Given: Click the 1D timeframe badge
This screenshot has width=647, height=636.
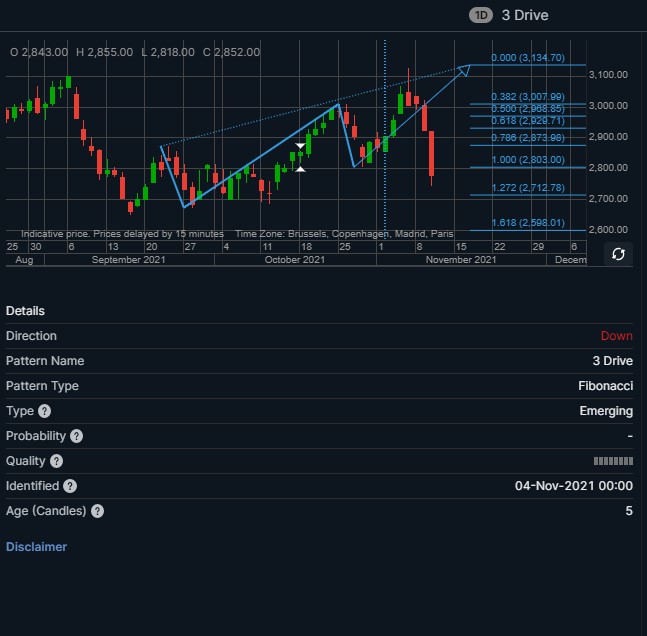Looking at the screenshot, I should pos(481,16).
